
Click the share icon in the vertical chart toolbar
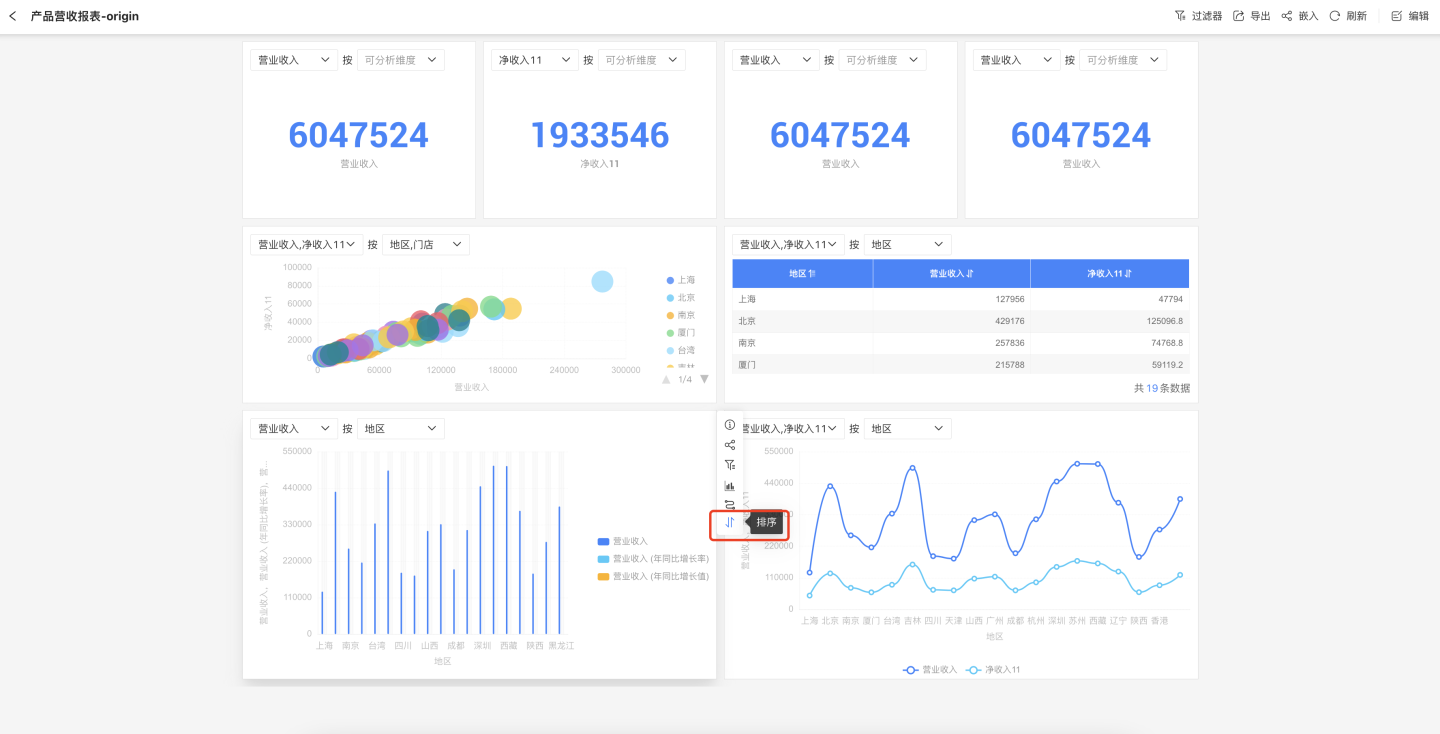click(730, 445)
